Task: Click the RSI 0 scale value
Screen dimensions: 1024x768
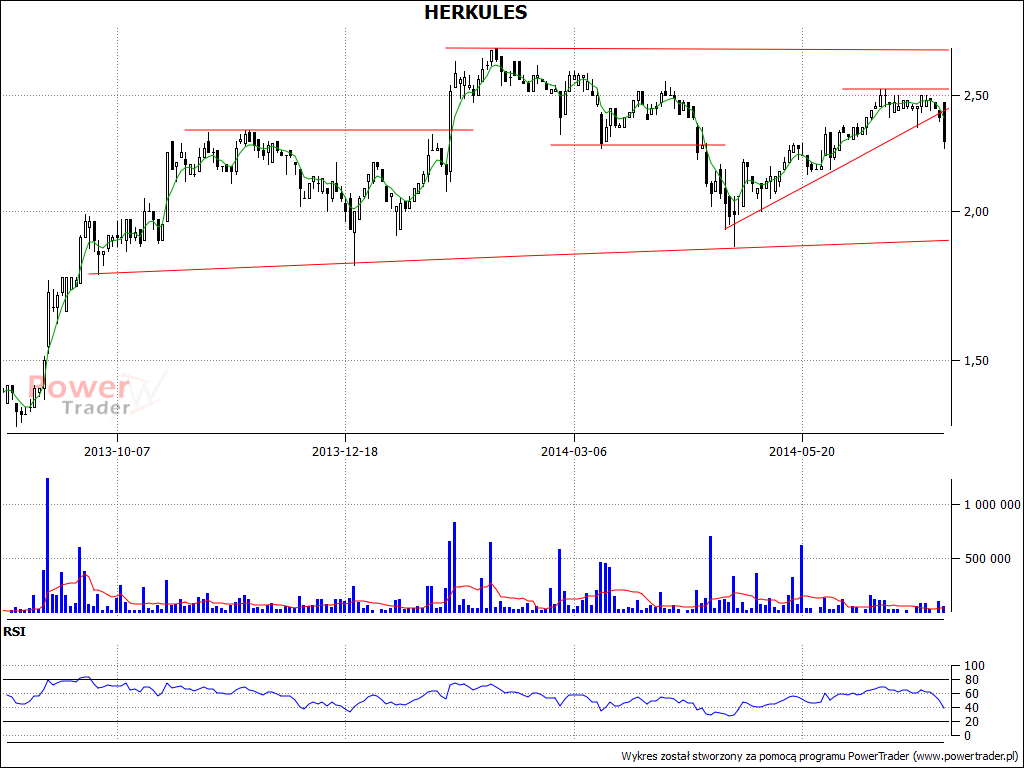Action: pyautogui.click(x=967, y=735)
